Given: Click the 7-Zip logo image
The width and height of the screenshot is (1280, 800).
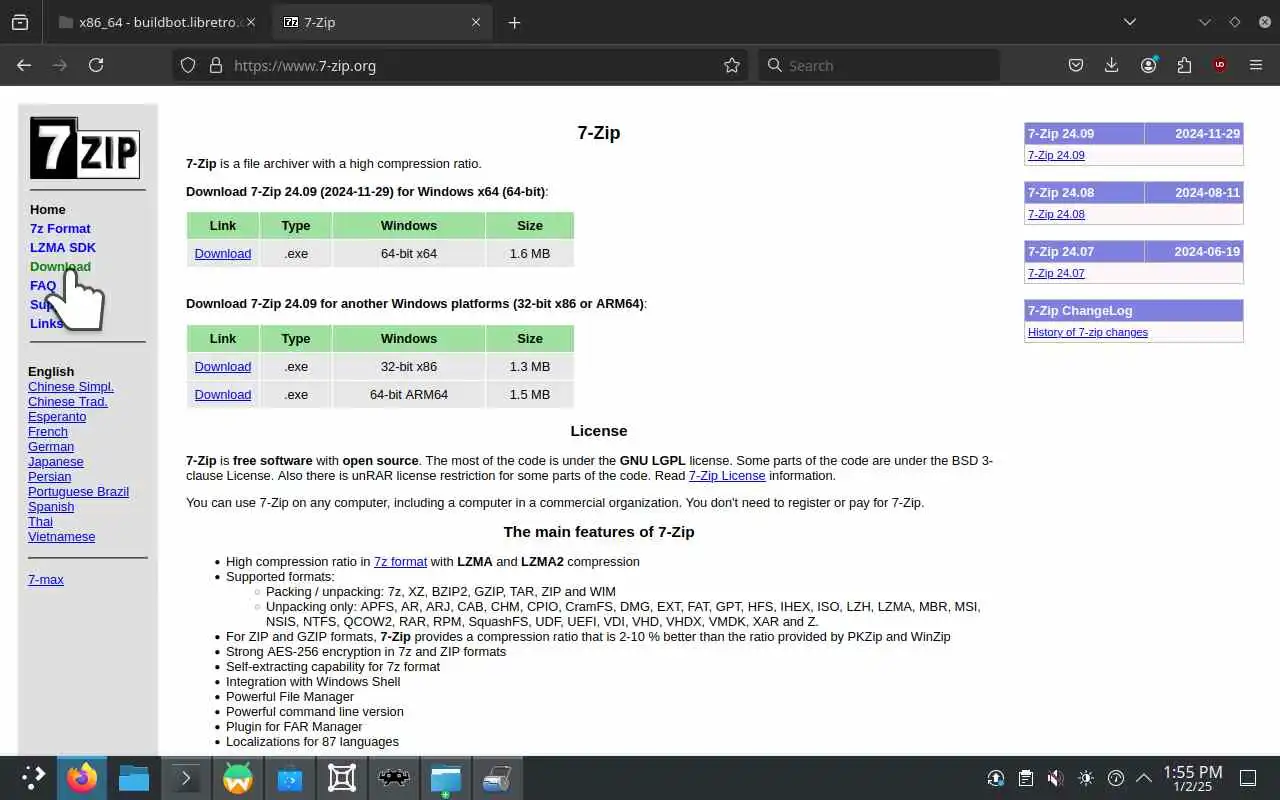Looking at the screenshot, I should click(x=84, y=148).
